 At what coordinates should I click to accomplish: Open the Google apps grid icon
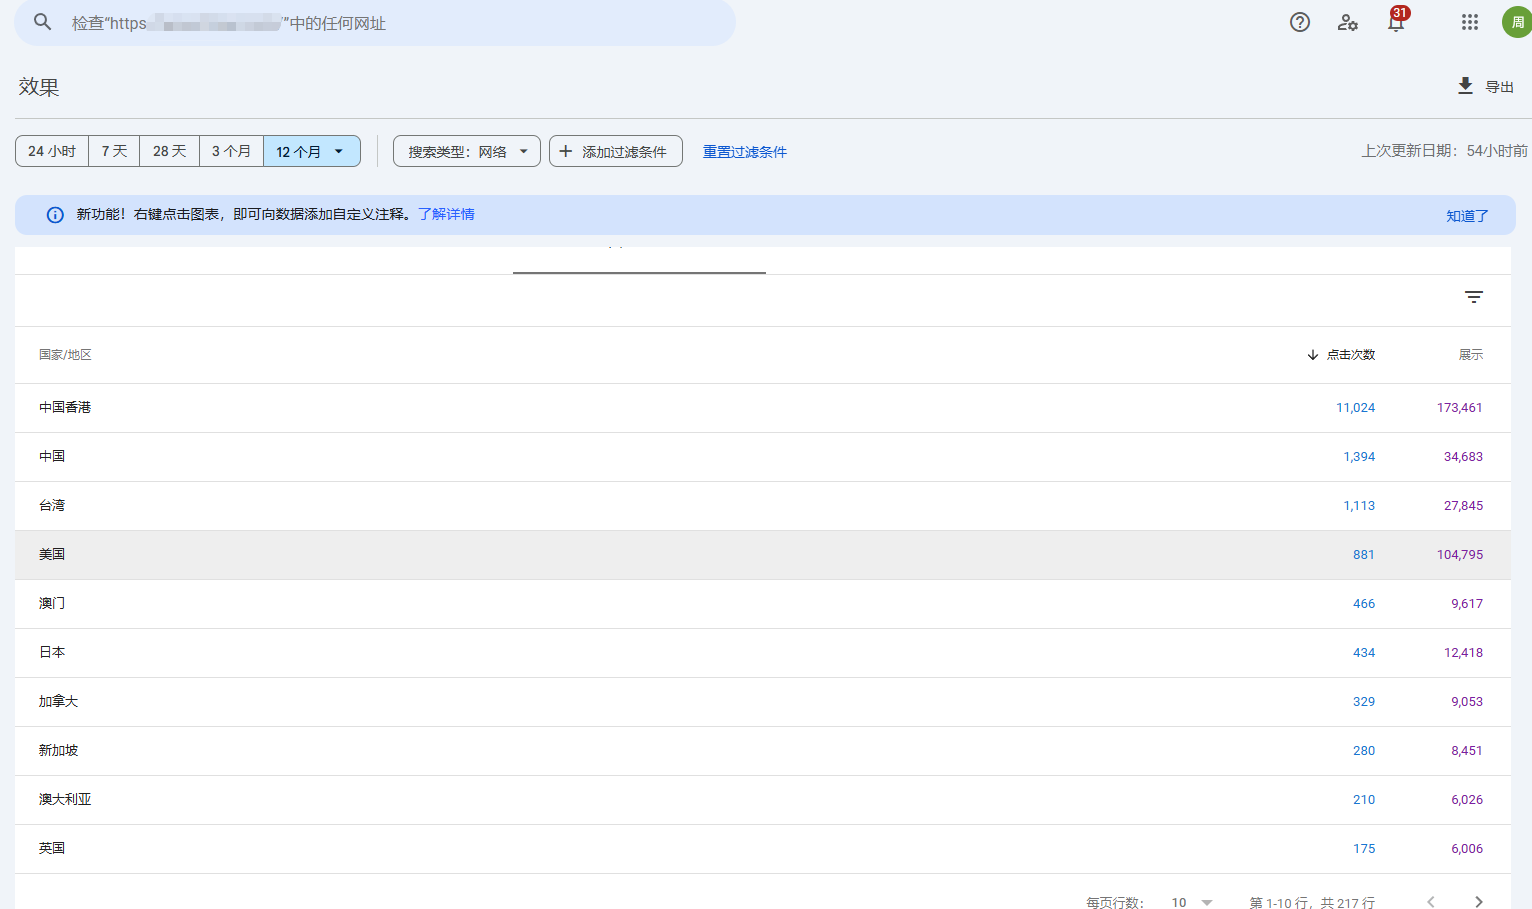click(1469, 22)
